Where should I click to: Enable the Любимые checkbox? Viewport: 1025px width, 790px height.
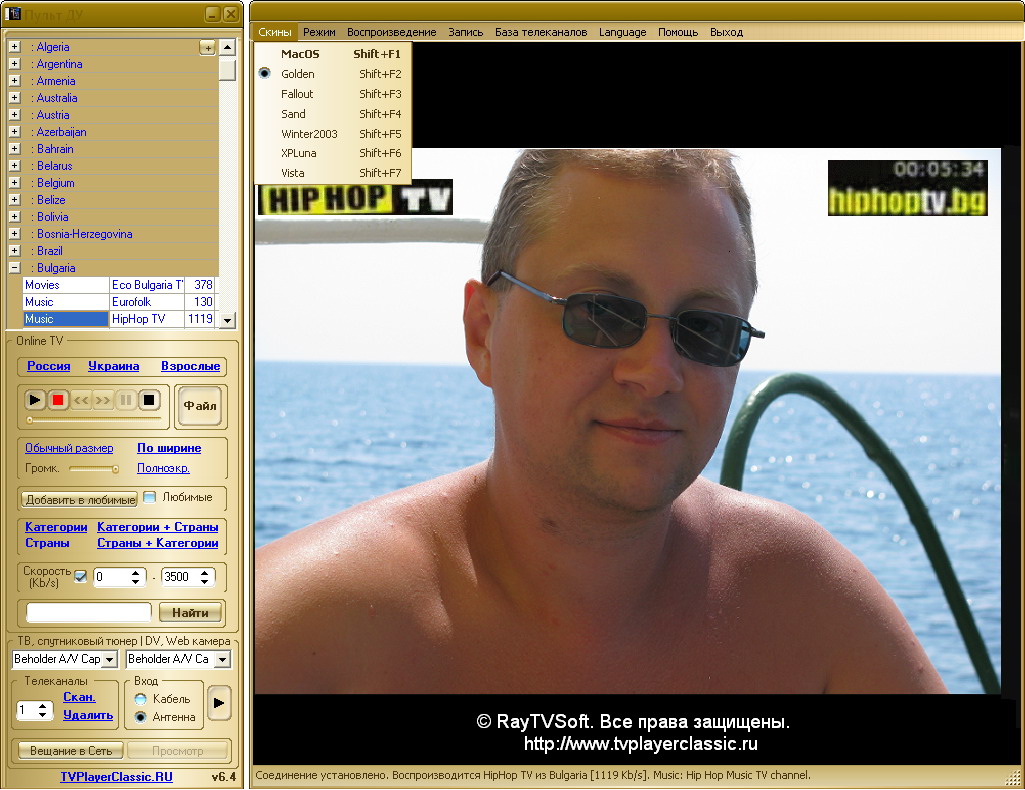pyautogui.click(x=150, y=497)
